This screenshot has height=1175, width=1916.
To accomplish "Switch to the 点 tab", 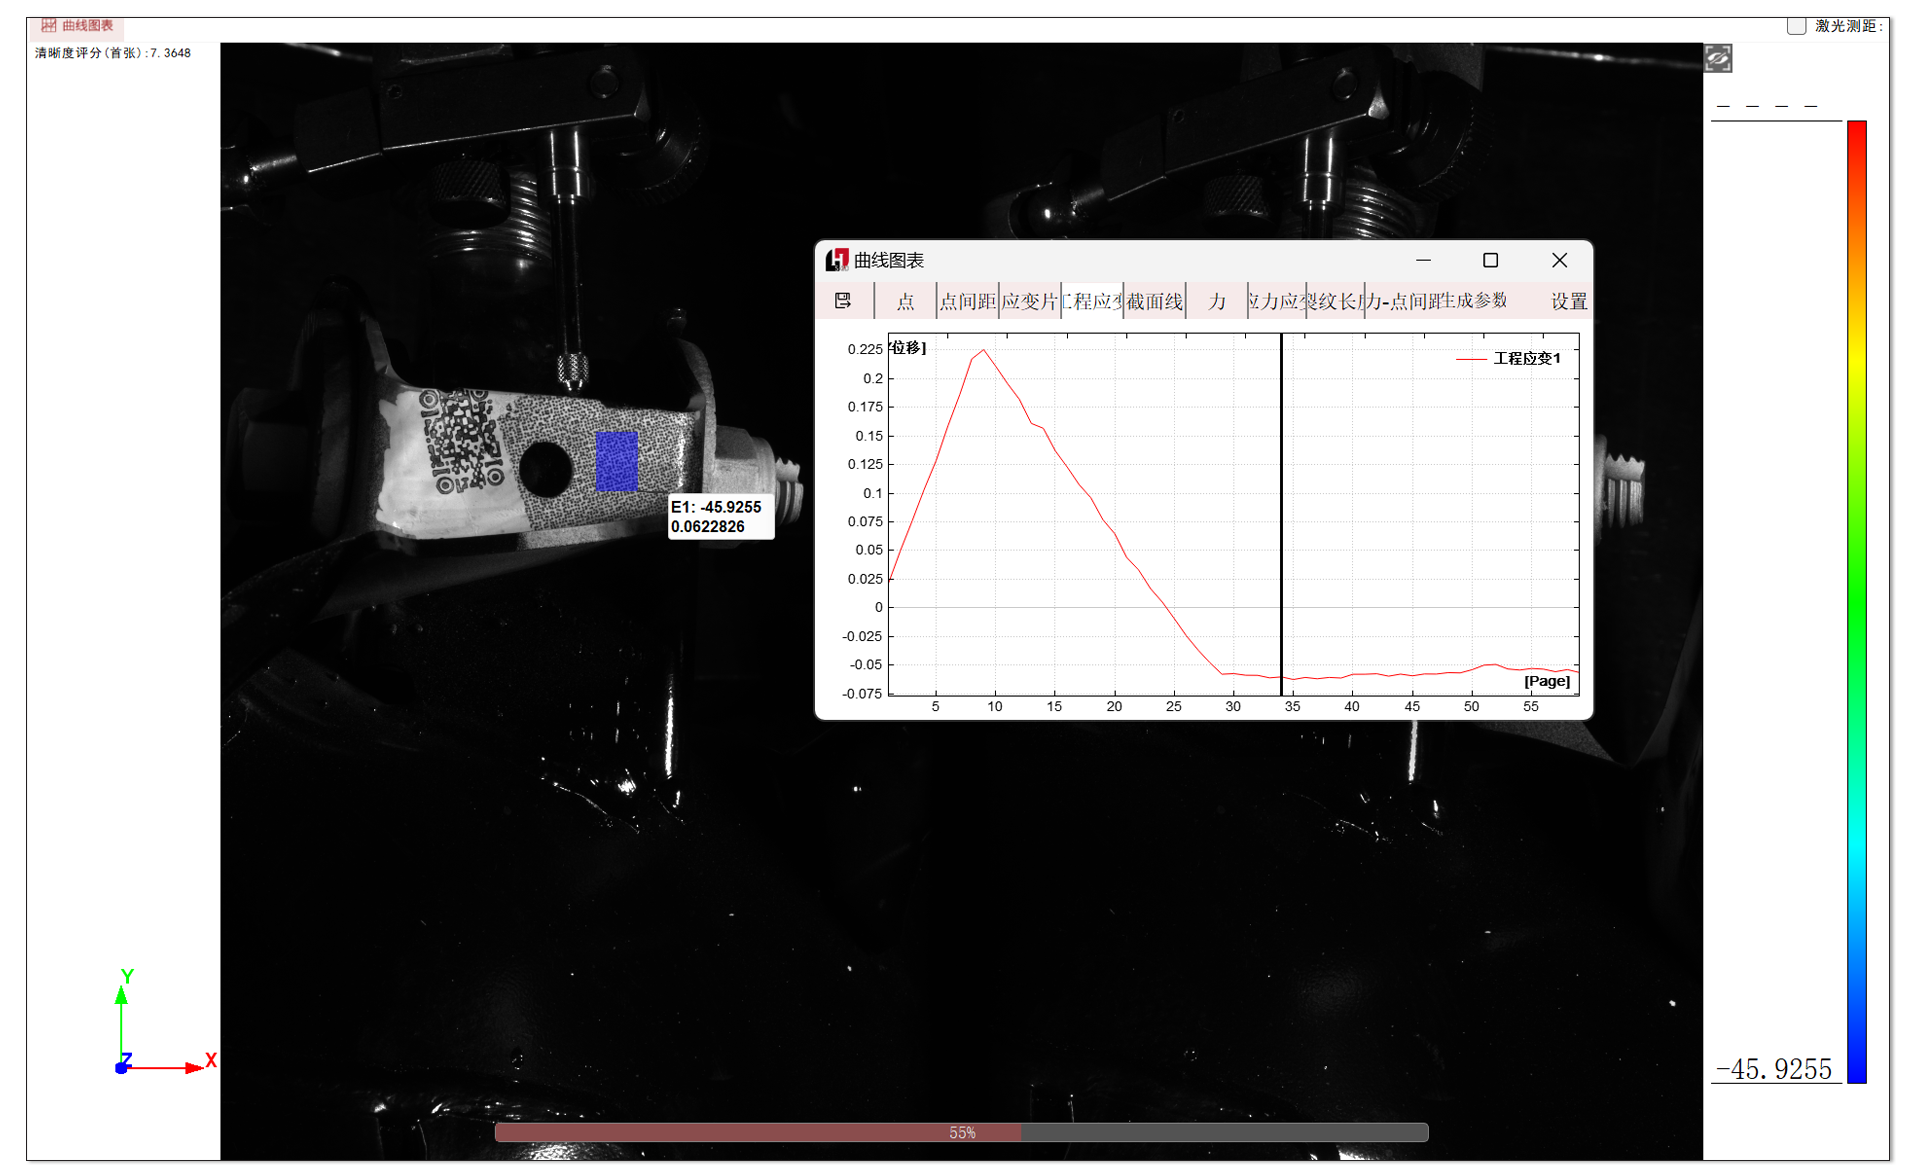I will [905, 302].
